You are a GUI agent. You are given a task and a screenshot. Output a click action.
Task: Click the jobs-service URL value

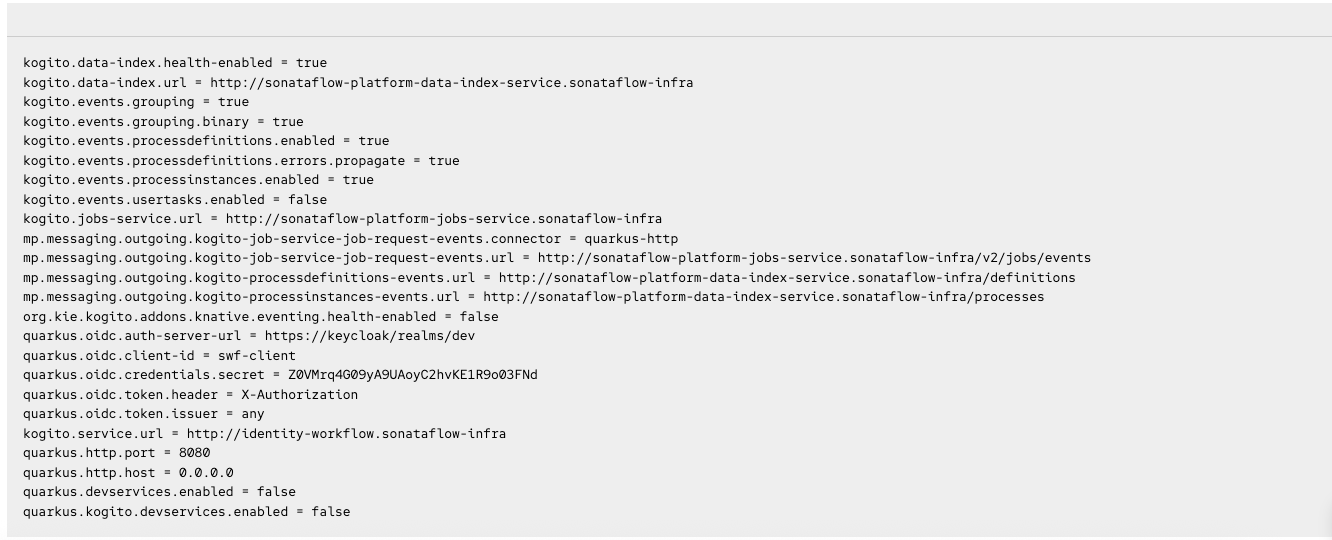coord(443,219)
